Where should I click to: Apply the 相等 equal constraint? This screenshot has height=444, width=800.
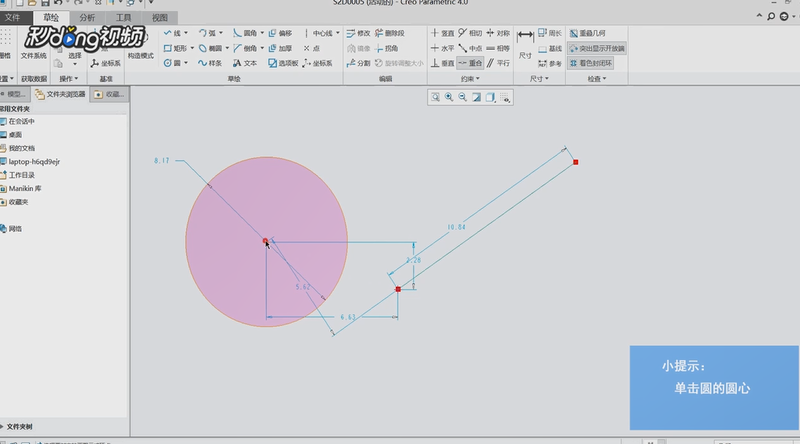(498, 48)
